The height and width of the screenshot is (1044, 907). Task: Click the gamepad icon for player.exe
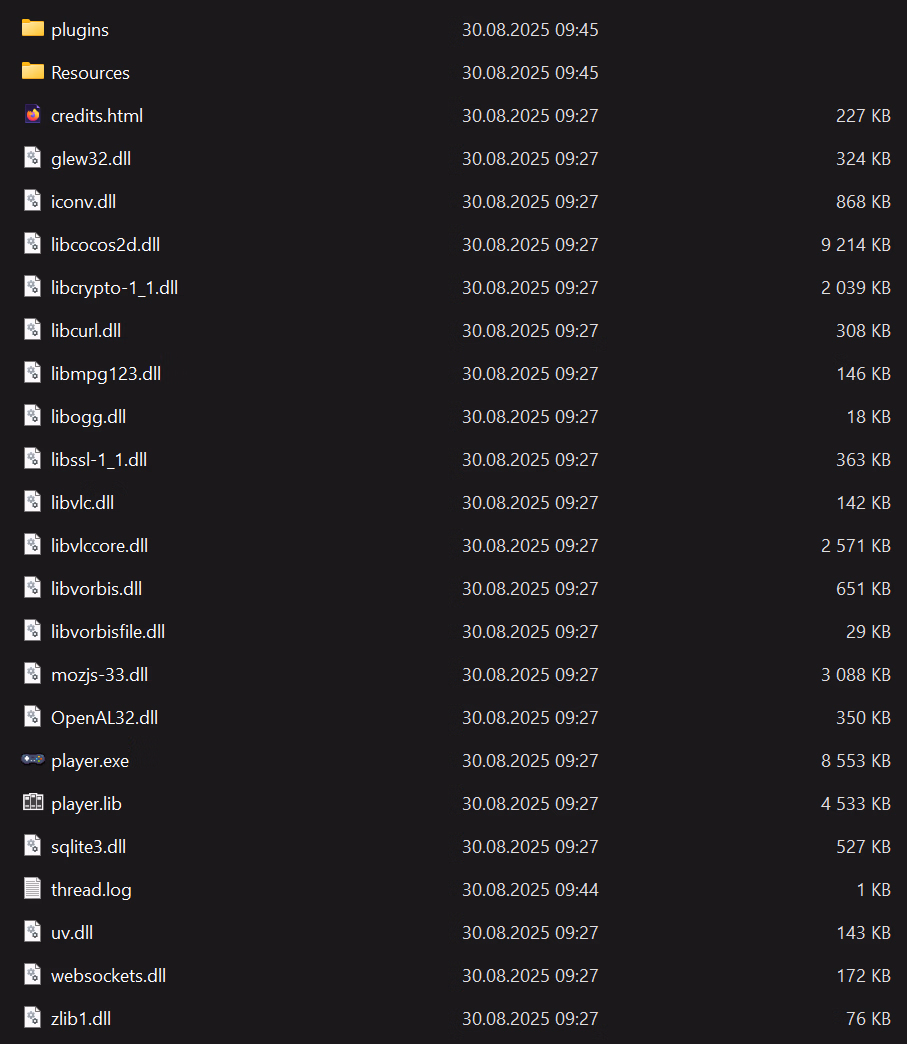(x=33, y=760)
